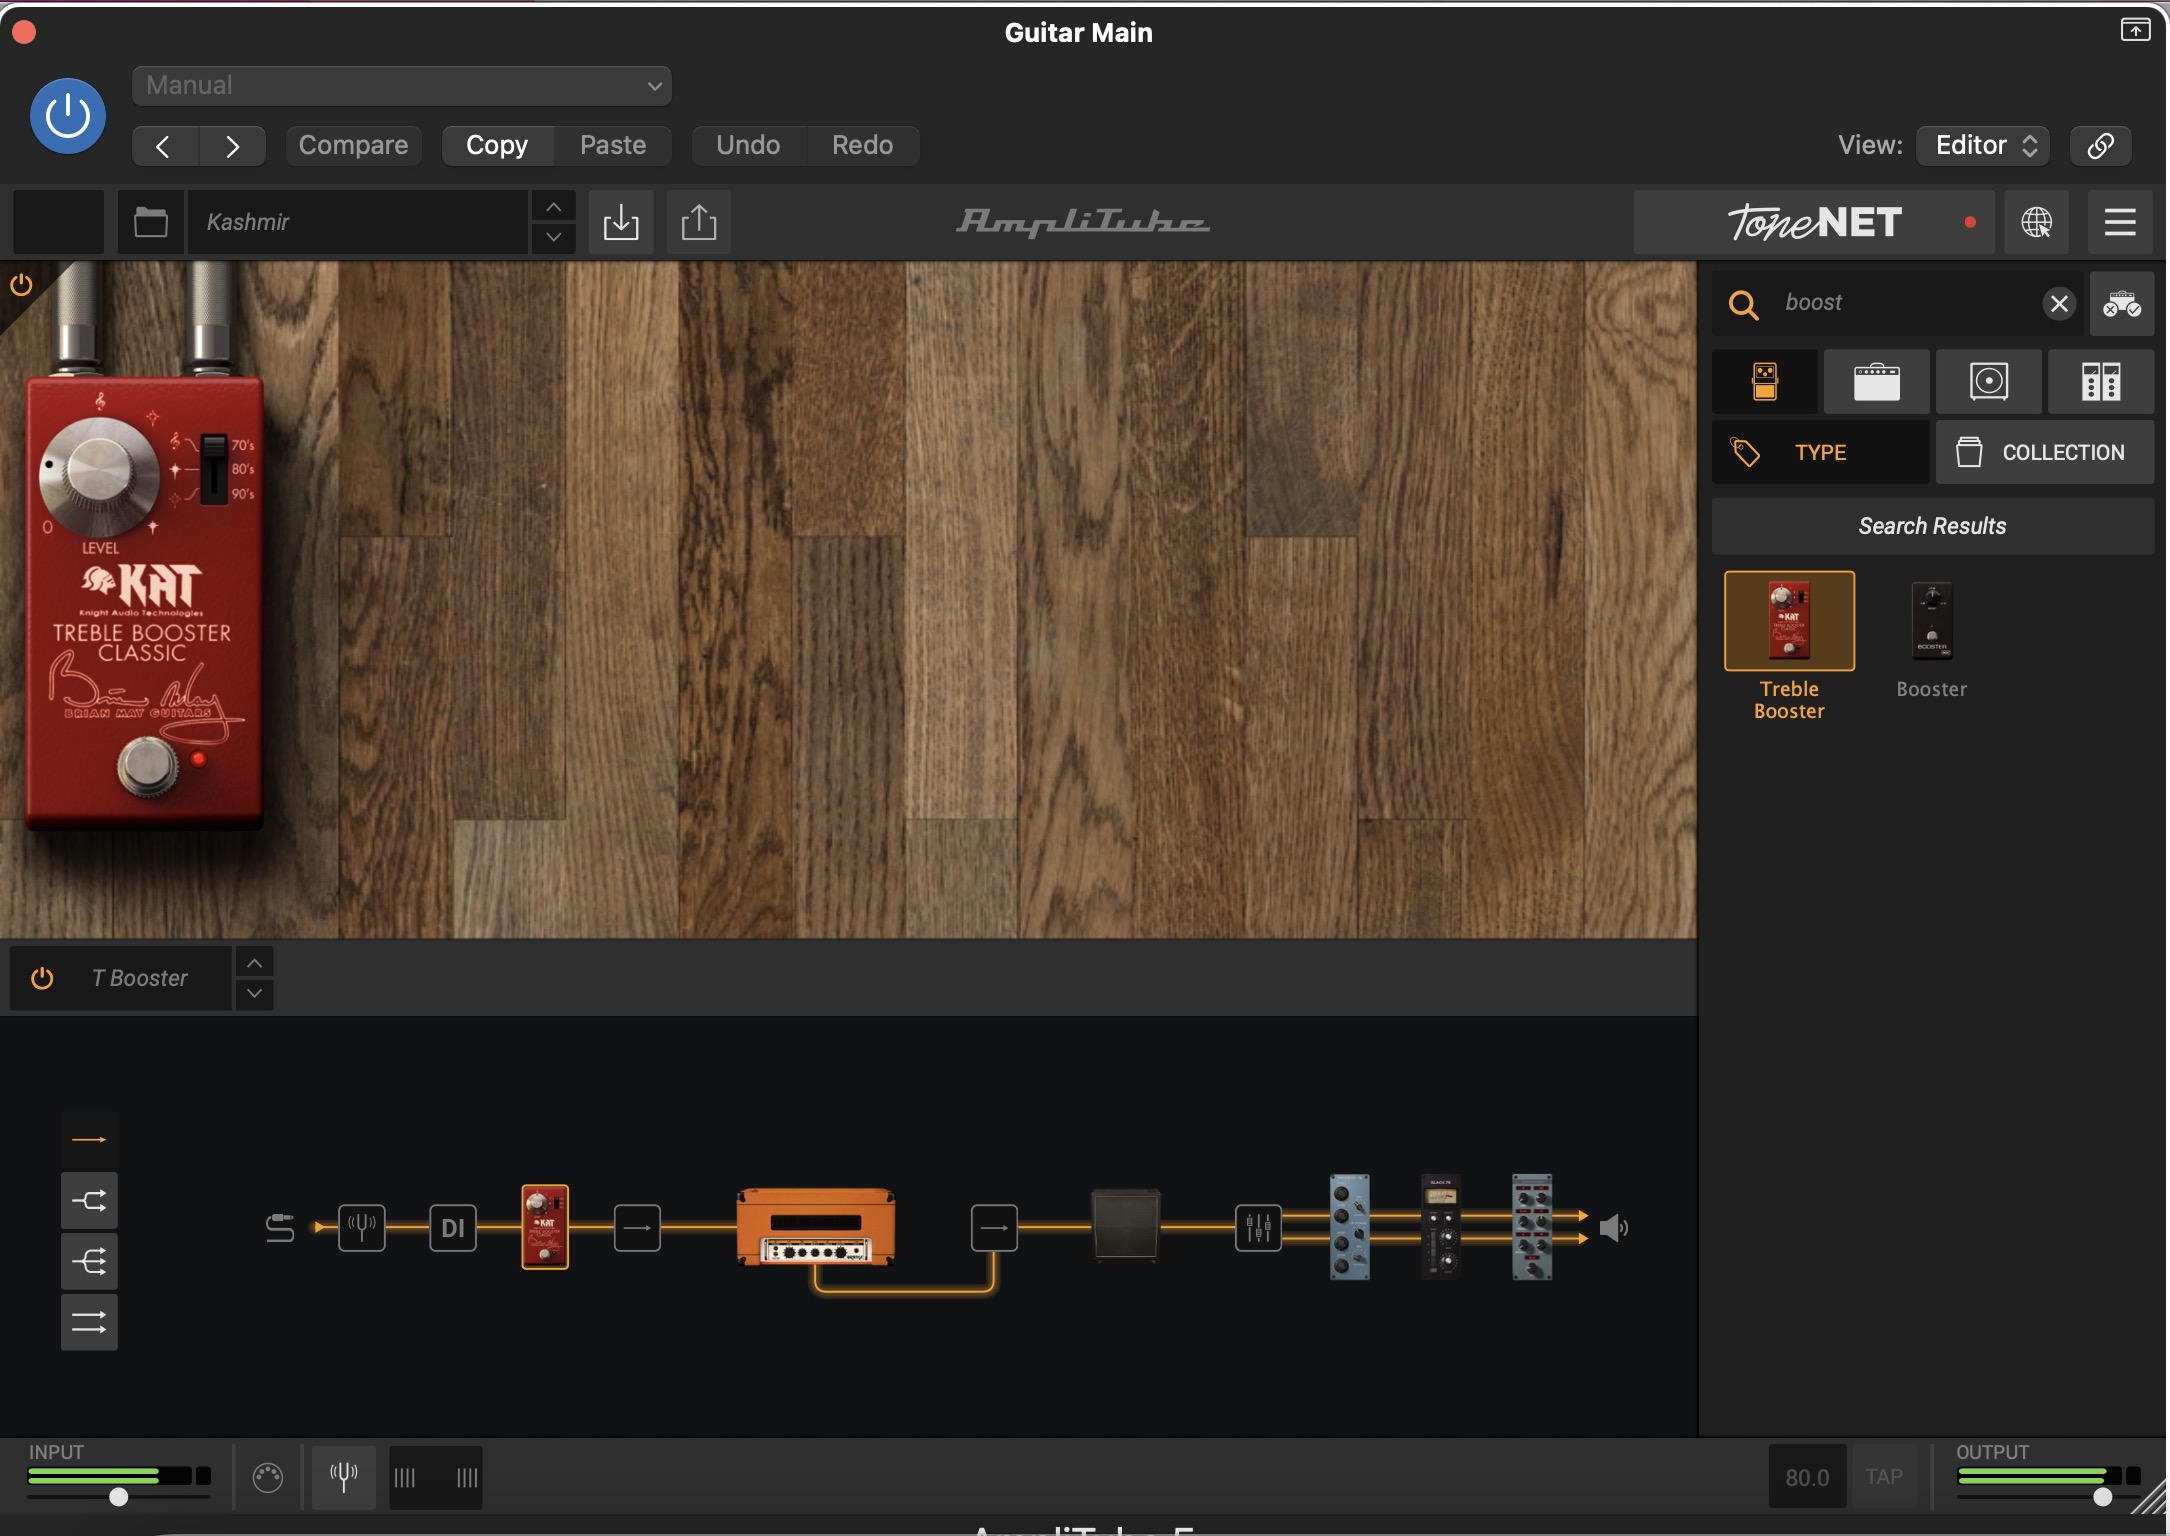Click the Redo button
Image resolution: width=2170 pixels, height=1536 pixels.
click(862, 146)
